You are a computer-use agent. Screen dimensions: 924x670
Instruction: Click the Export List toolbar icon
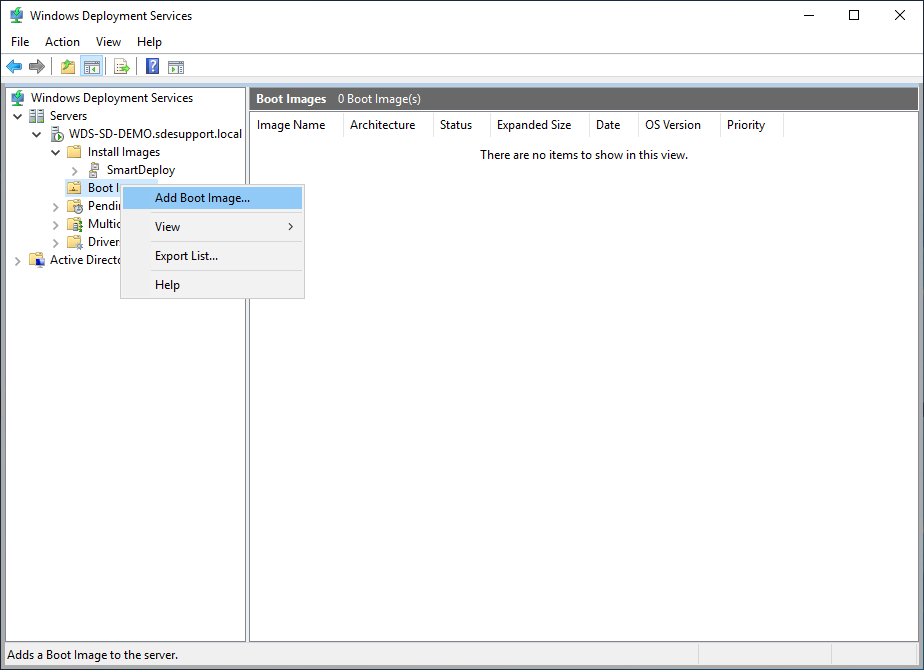[x=121, y=67]
